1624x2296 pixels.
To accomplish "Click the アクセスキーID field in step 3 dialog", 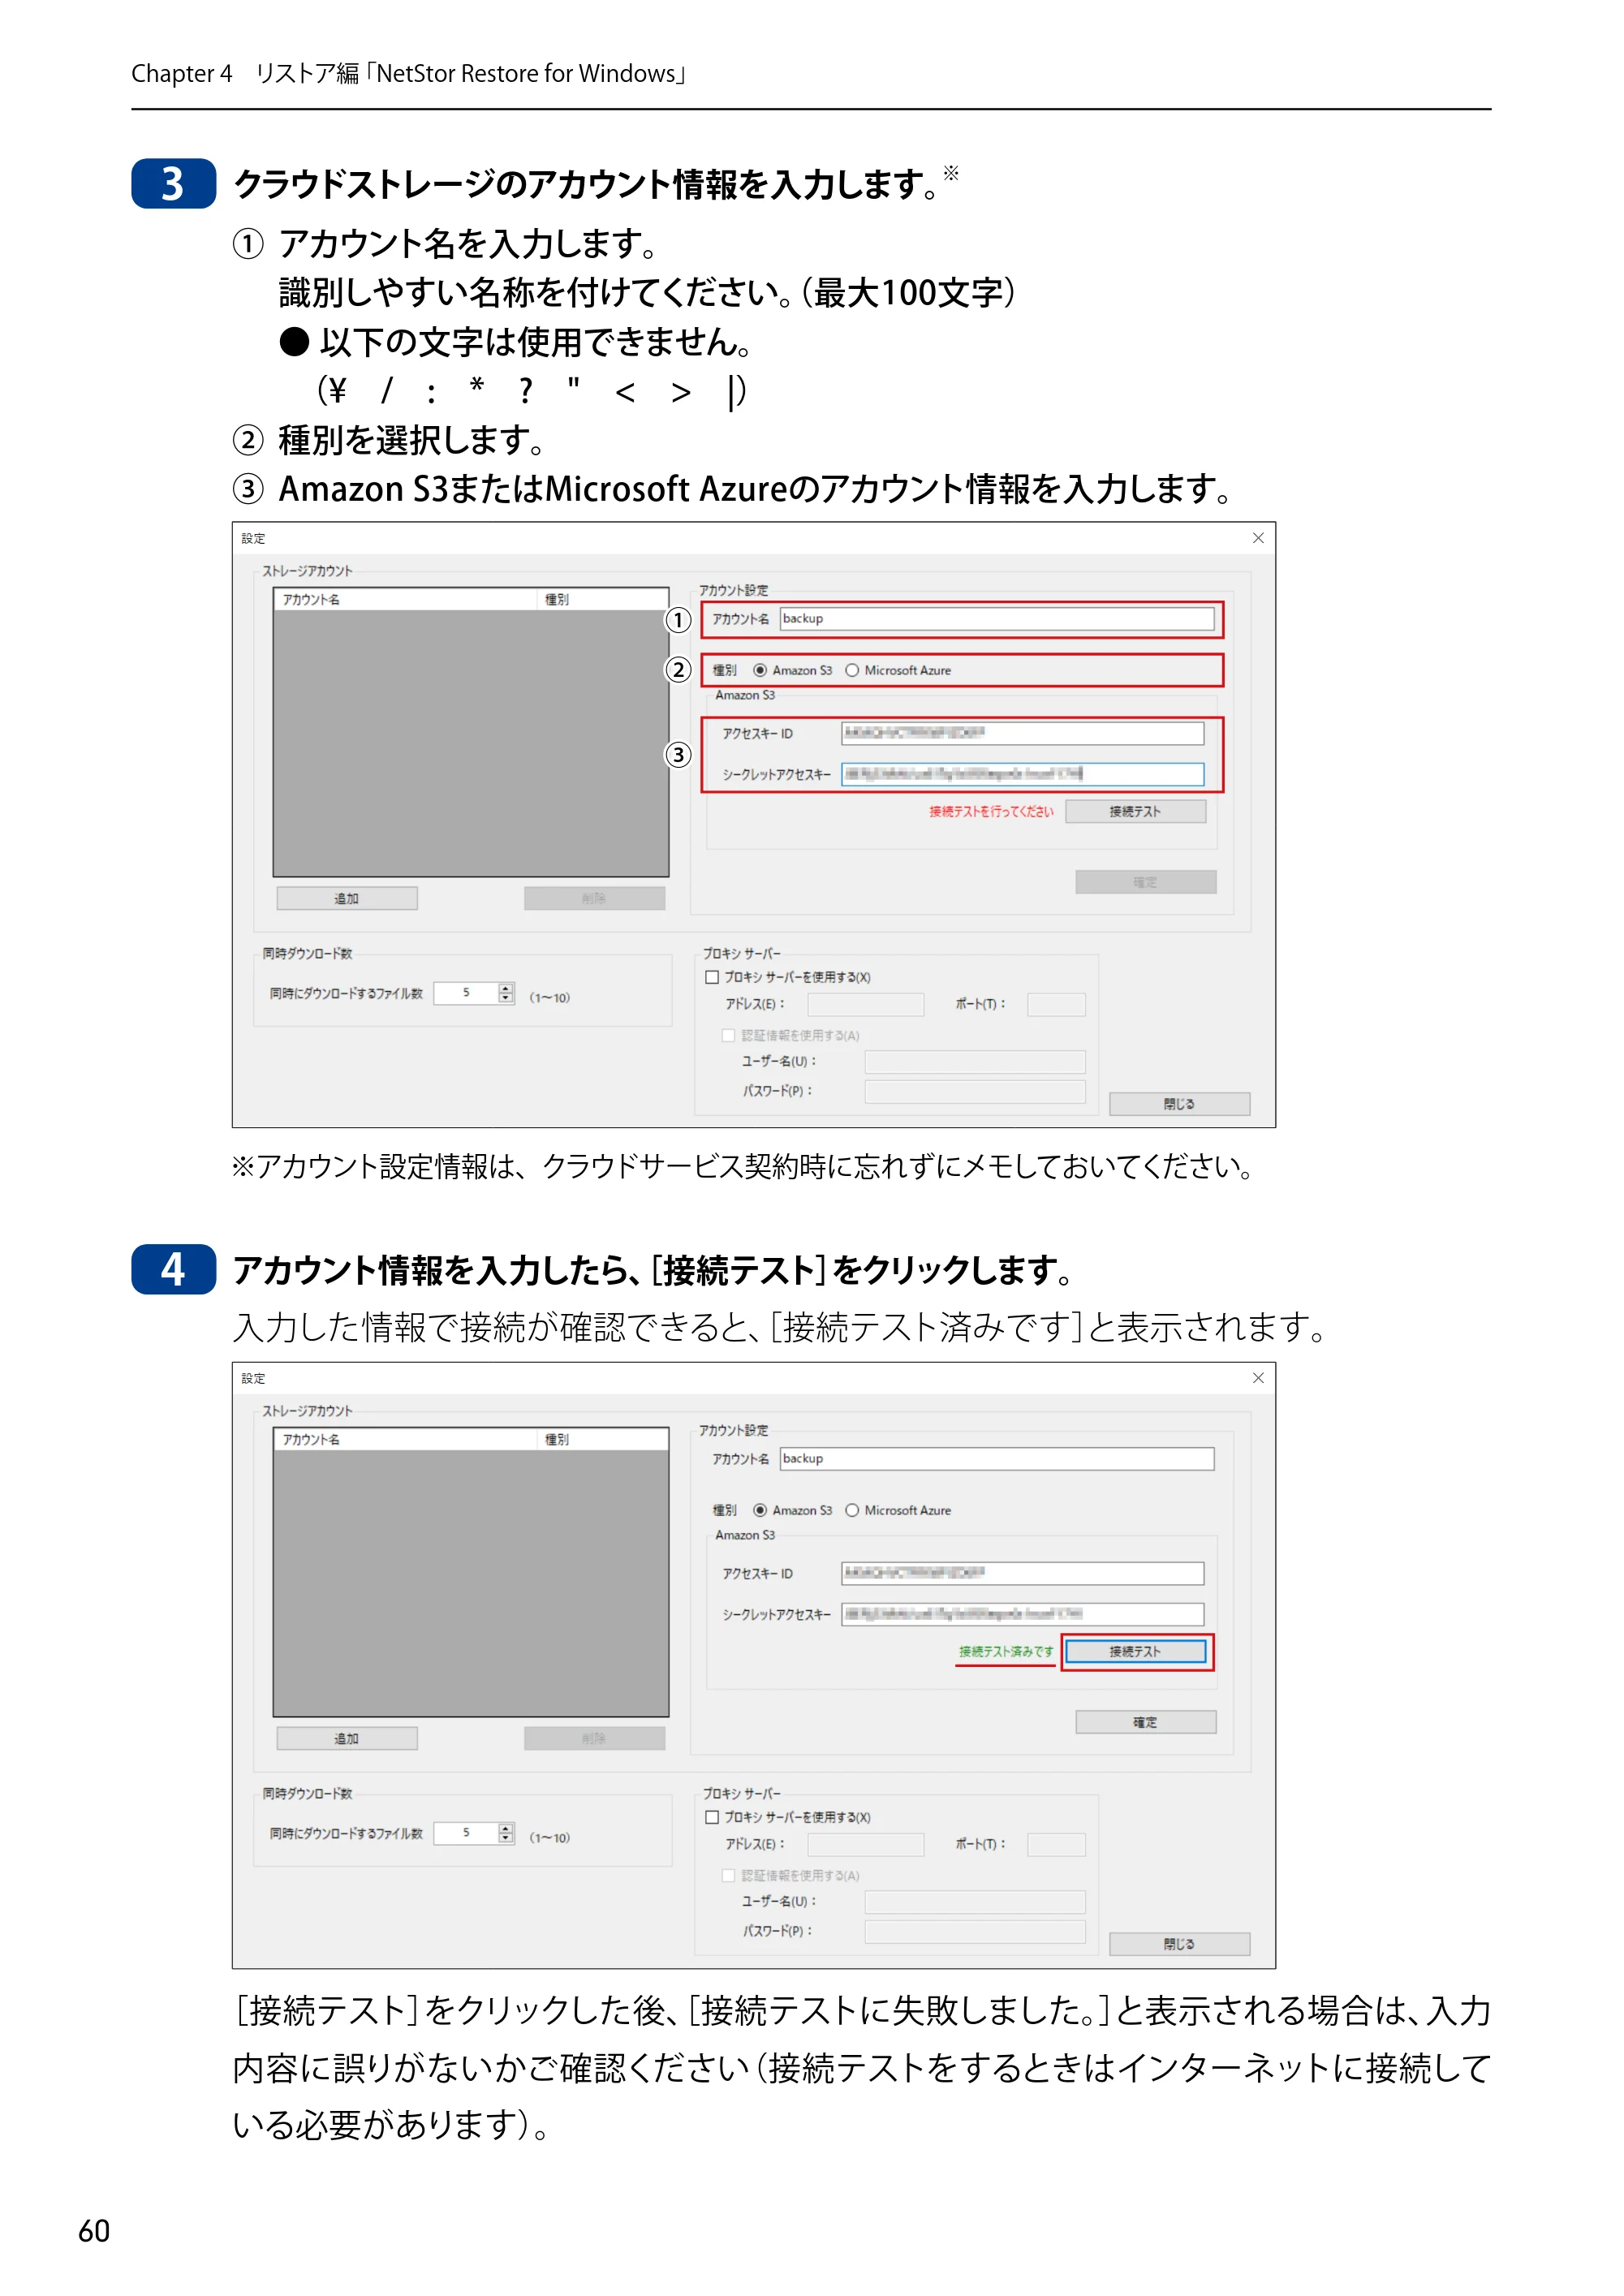I will tap(1023, 733).
